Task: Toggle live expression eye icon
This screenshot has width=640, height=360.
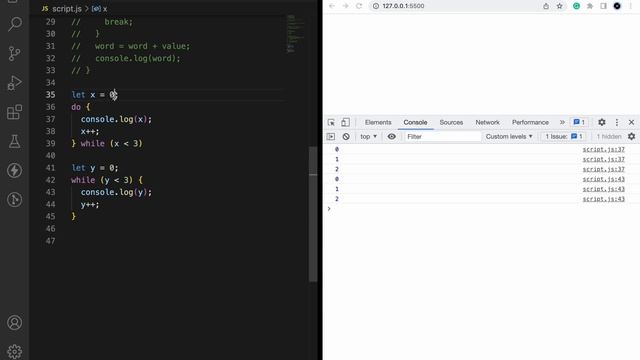Action: point(391,136)
